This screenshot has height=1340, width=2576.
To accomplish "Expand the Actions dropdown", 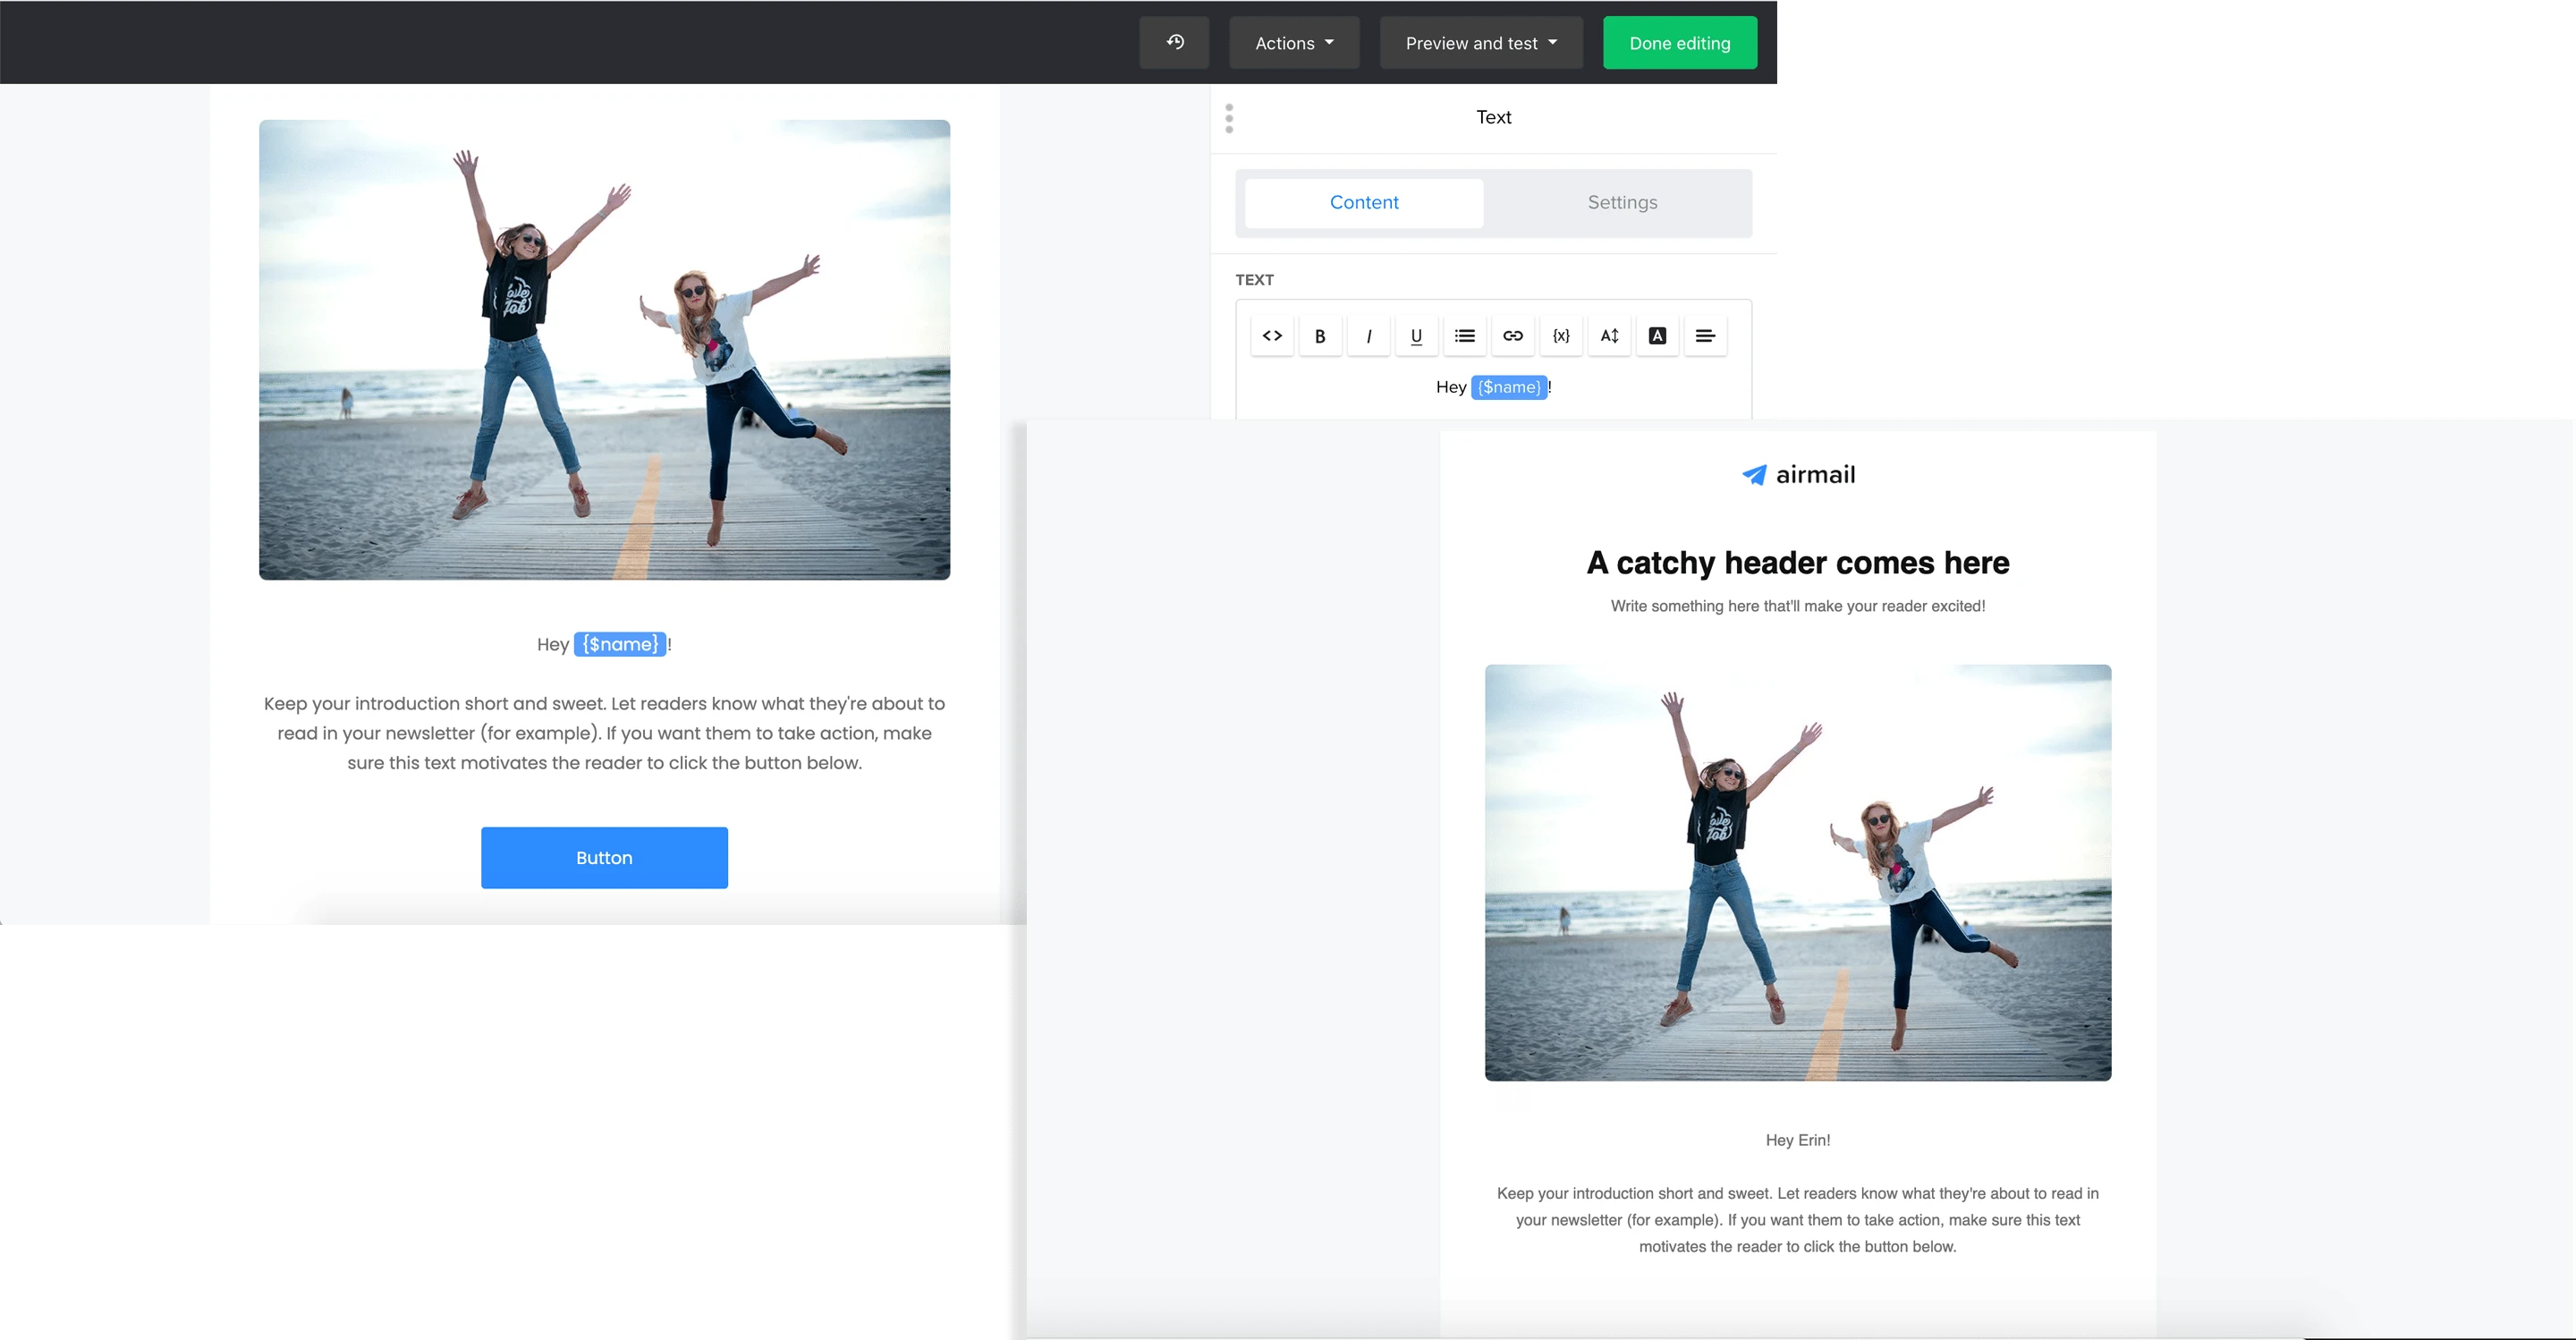I will pos(1294,43).
